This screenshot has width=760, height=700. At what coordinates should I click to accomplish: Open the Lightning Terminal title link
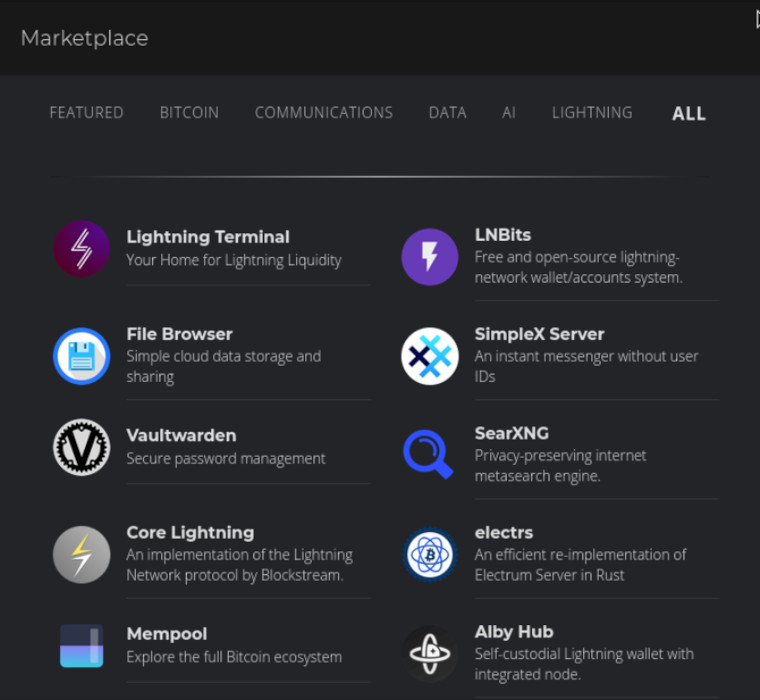[x=208, y=237]
